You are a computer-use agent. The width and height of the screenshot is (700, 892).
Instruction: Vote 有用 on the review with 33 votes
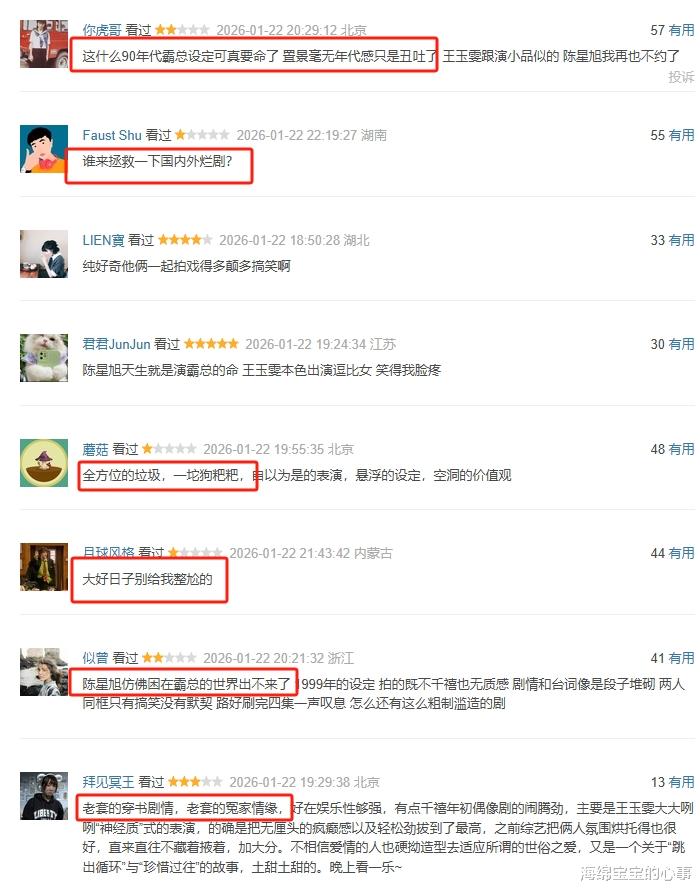(681, 240)
